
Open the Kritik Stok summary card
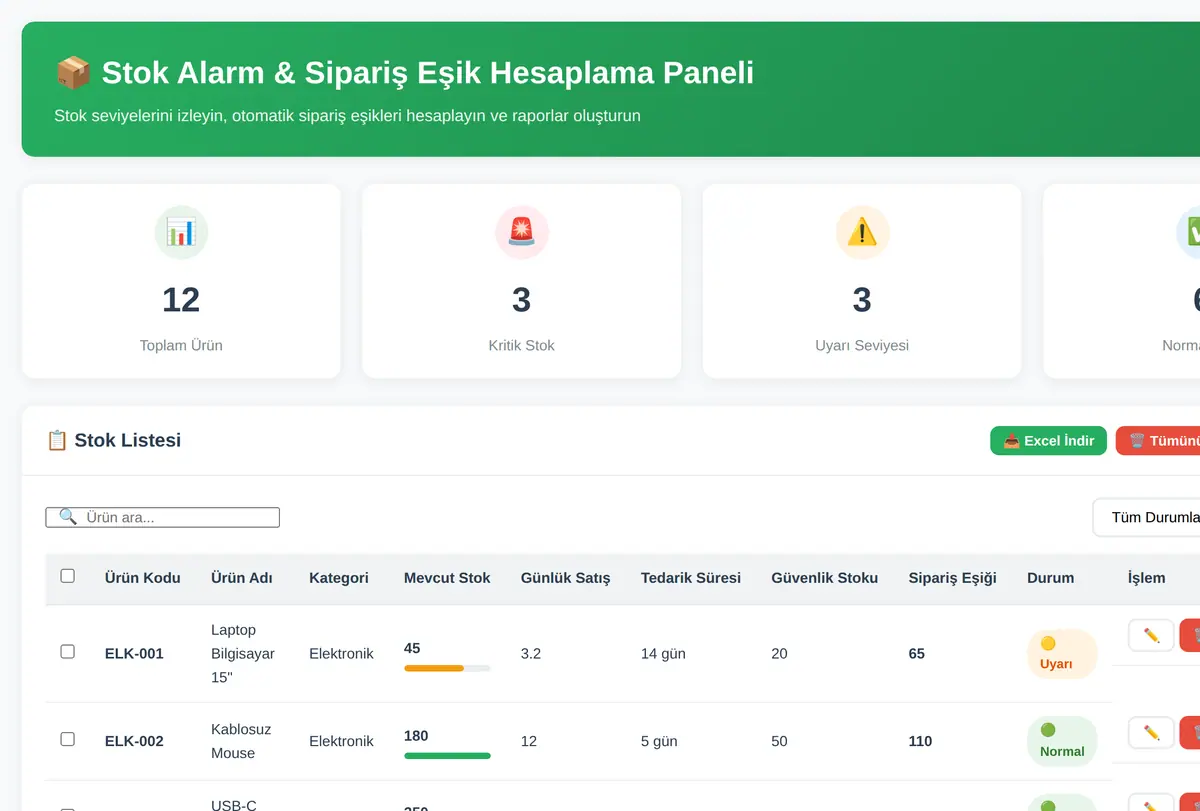[522, 281]
